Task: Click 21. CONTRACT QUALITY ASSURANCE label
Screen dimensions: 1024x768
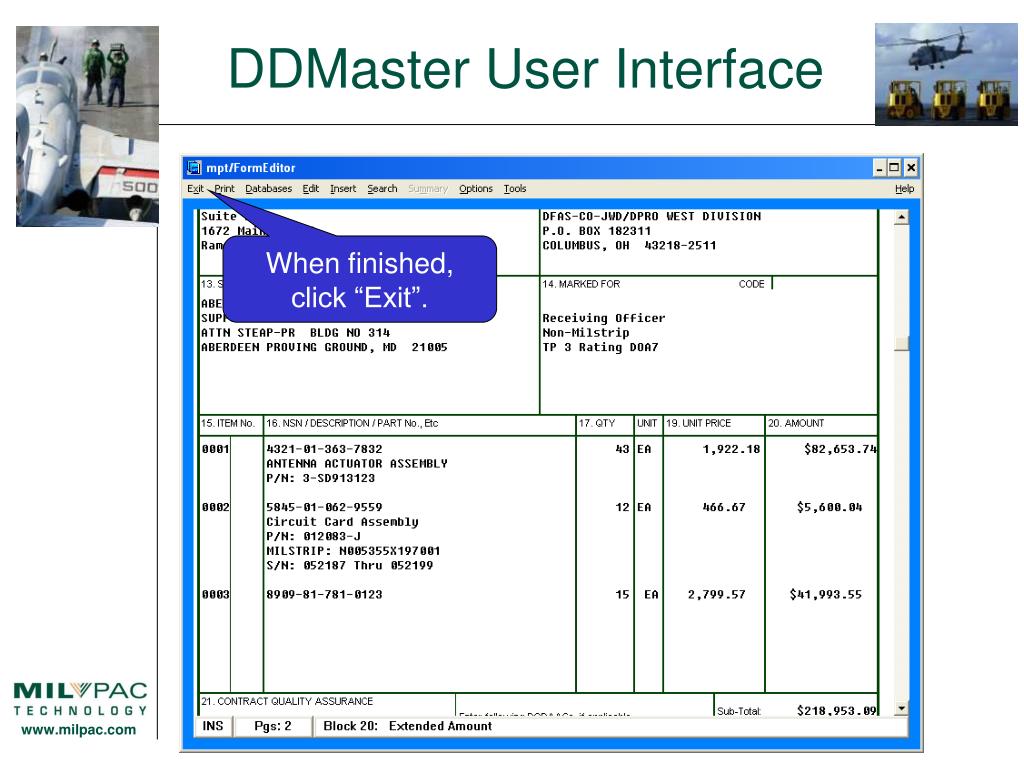Action: [287, 701]
